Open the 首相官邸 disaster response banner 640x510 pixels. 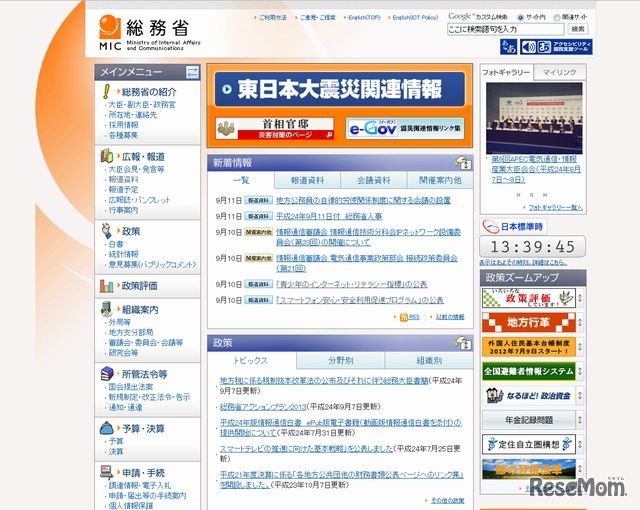click(x=275, y=129)
